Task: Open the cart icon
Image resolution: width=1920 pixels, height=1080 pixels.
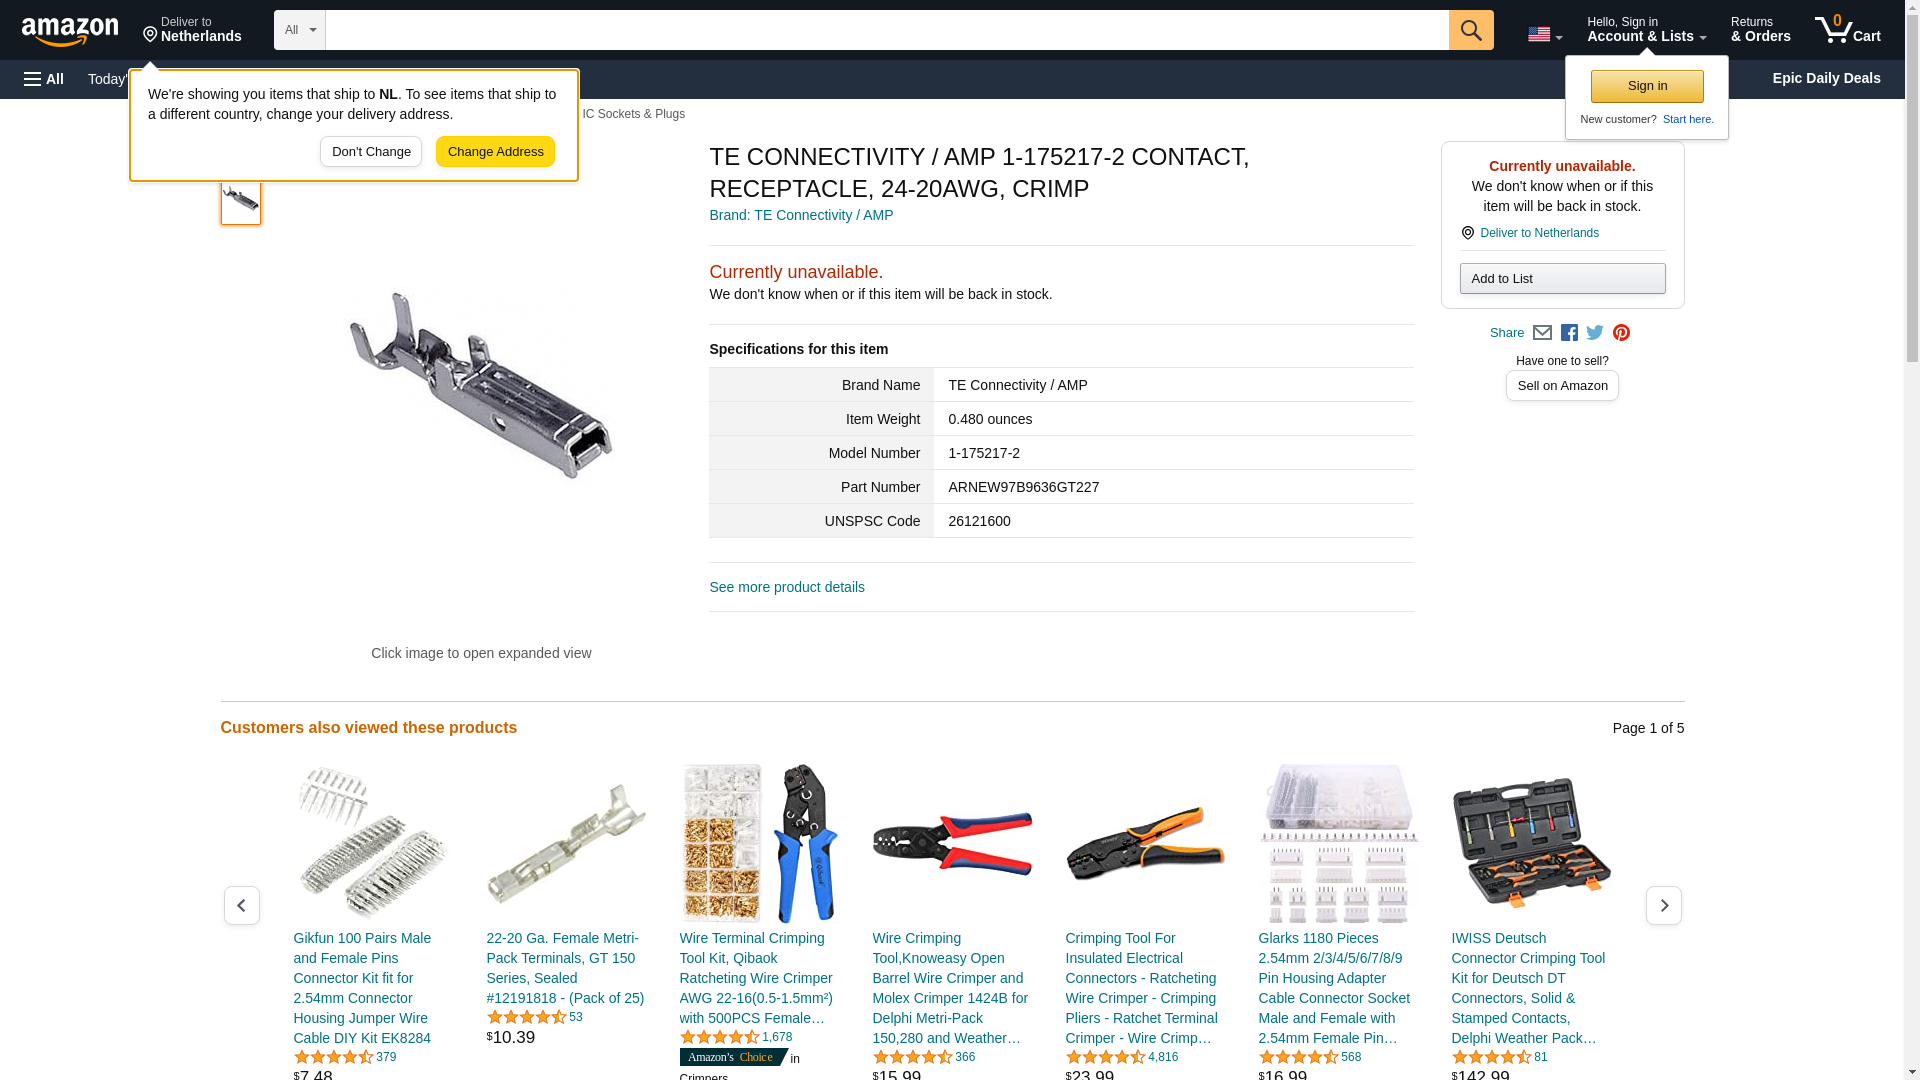Action: (x=1847, y=30)
